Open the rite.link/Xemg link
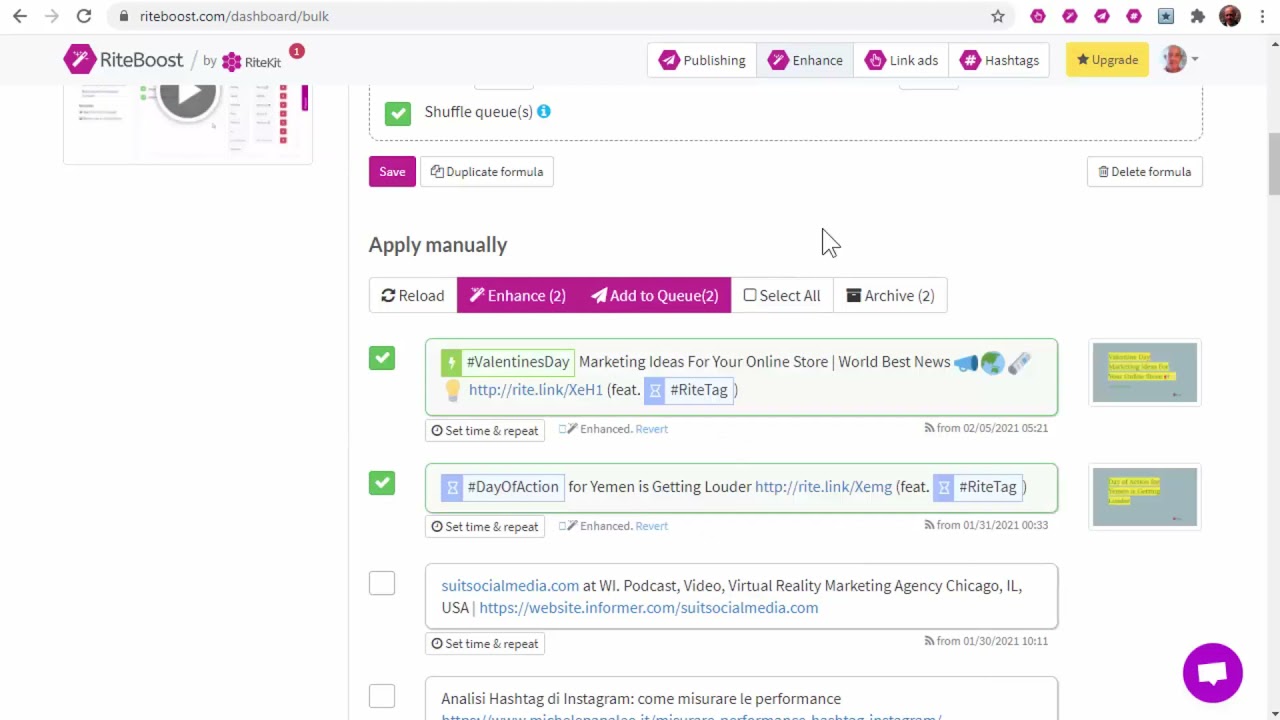The image size is (1280, 720). [x=823, y=487]
